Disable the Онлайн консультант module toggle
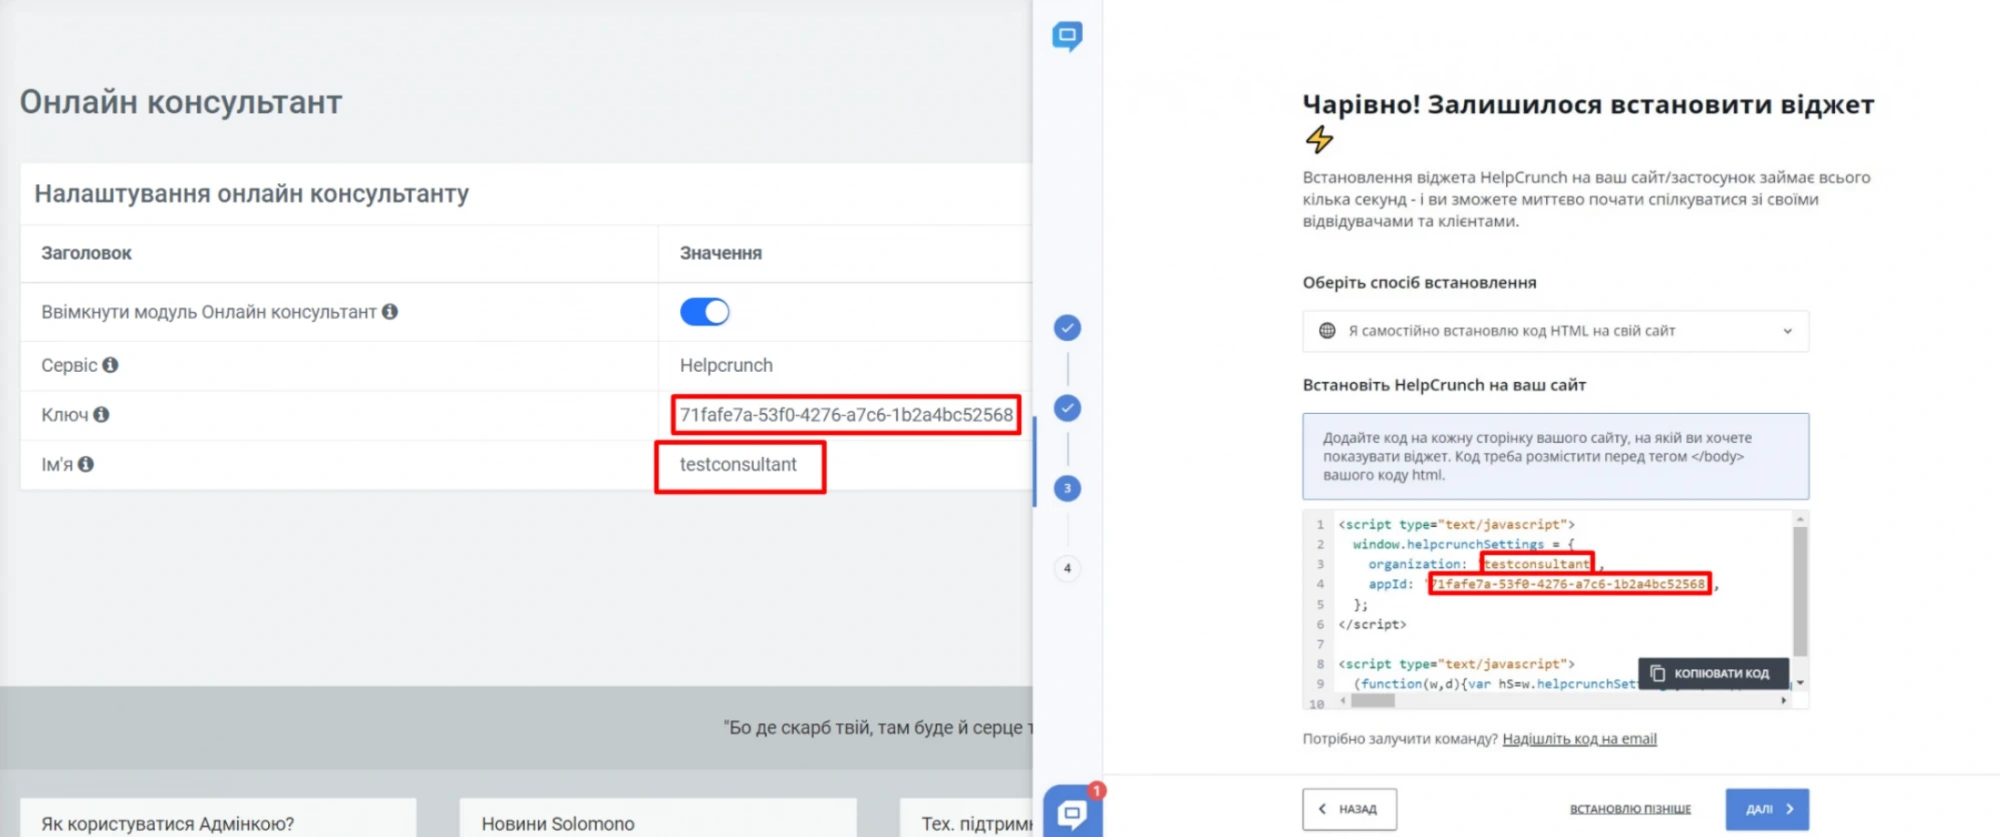 point(705,312)
